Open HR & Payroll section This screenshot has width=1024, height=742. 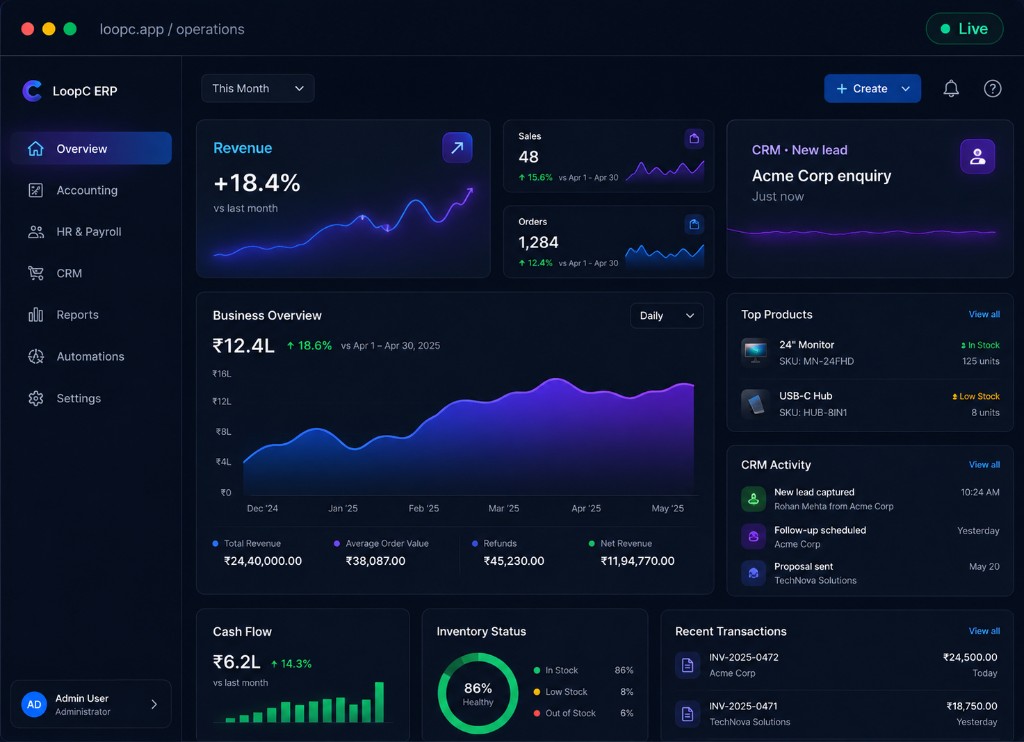point(91,232)
